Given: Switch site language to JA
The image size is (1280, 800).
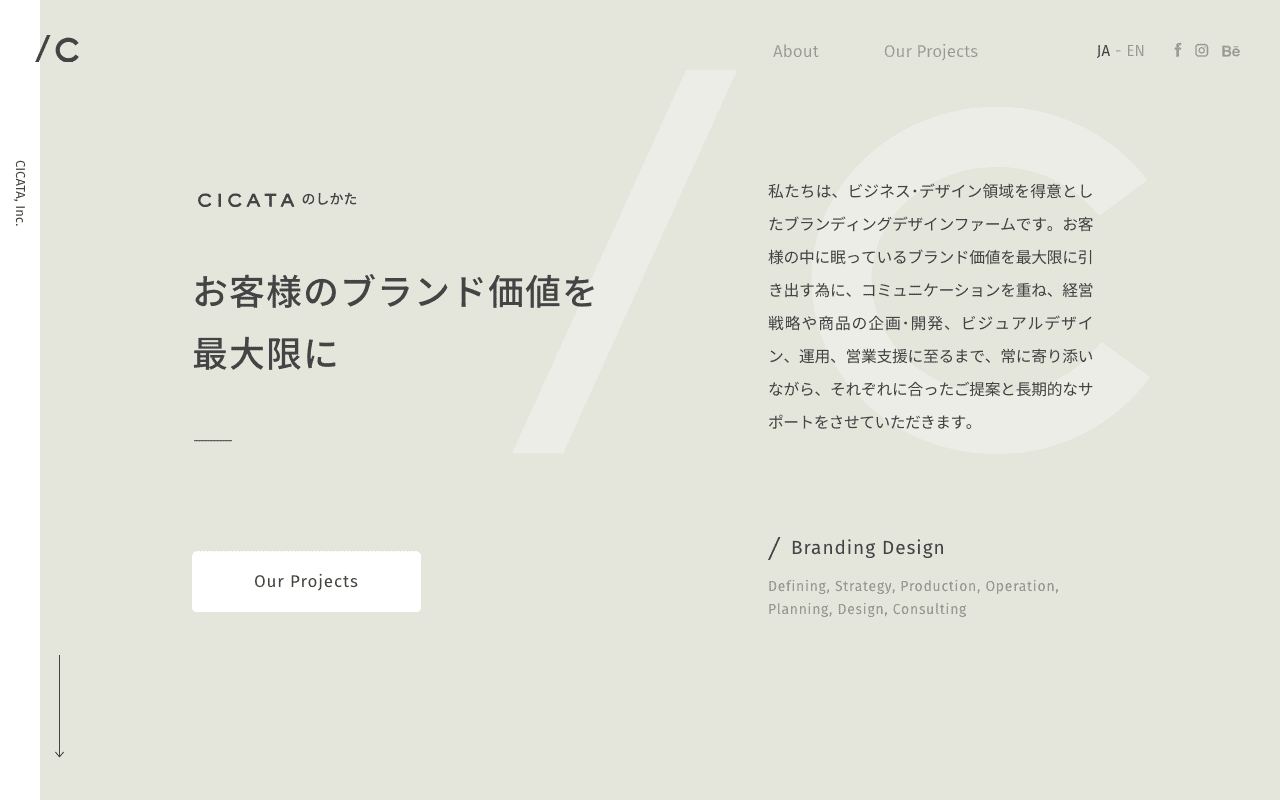Looking at the screenshot, I should (1103, 51).
